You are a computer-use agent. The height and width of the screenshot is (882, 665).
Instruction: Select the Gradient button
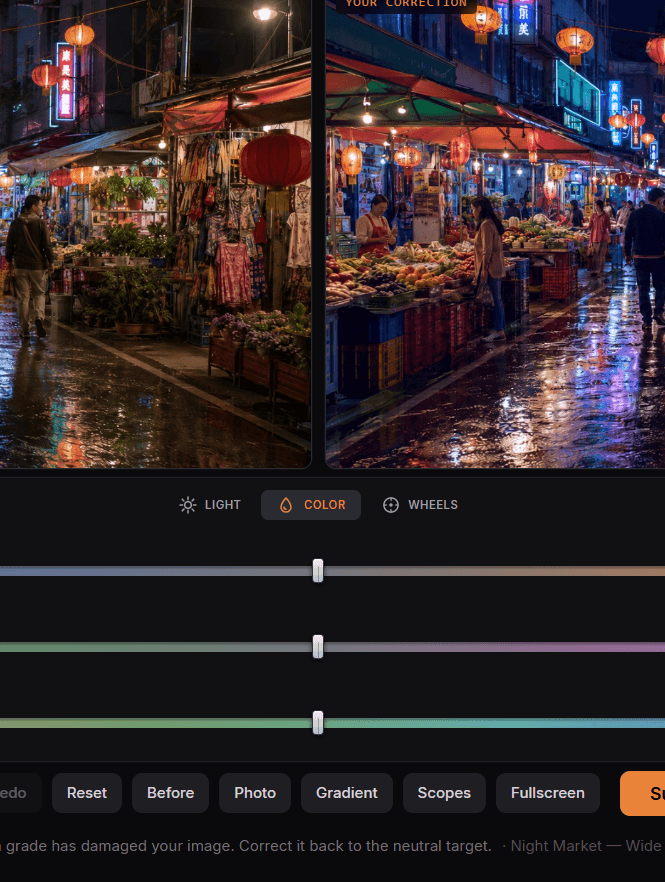pyautogui.click(x=347, y=793)
